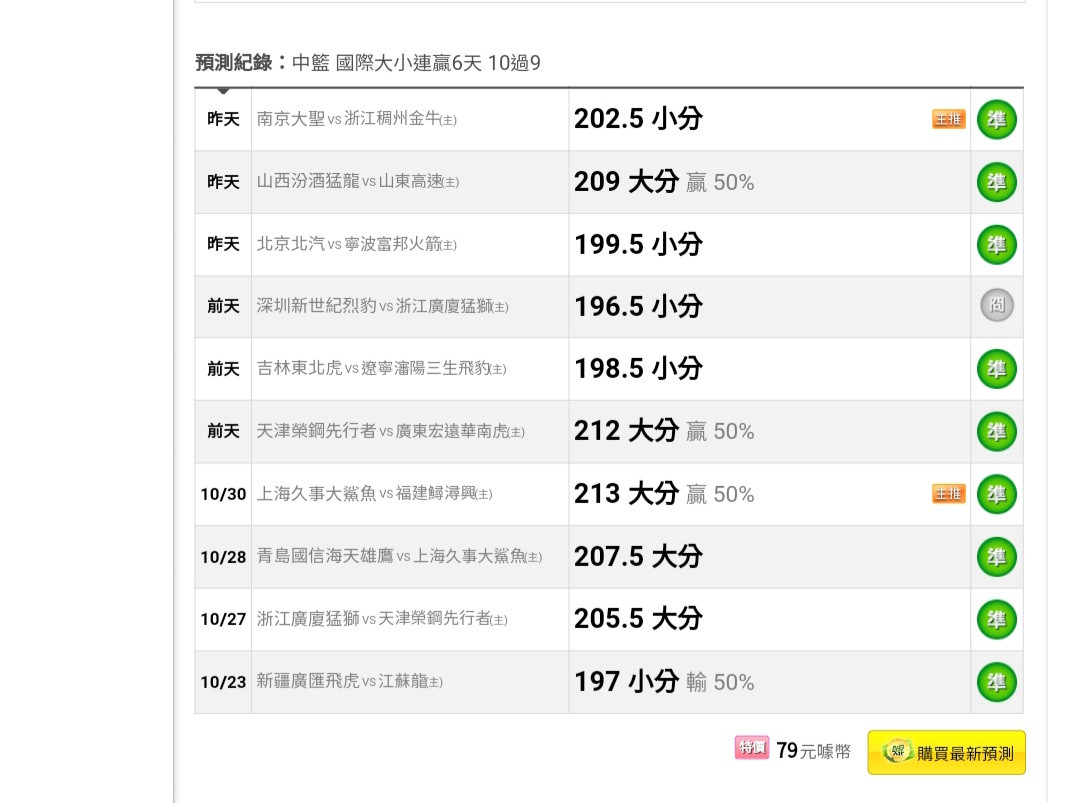Open 山西汾酒猛龍 vs 山東高速 matchup

tap(357, 182)
